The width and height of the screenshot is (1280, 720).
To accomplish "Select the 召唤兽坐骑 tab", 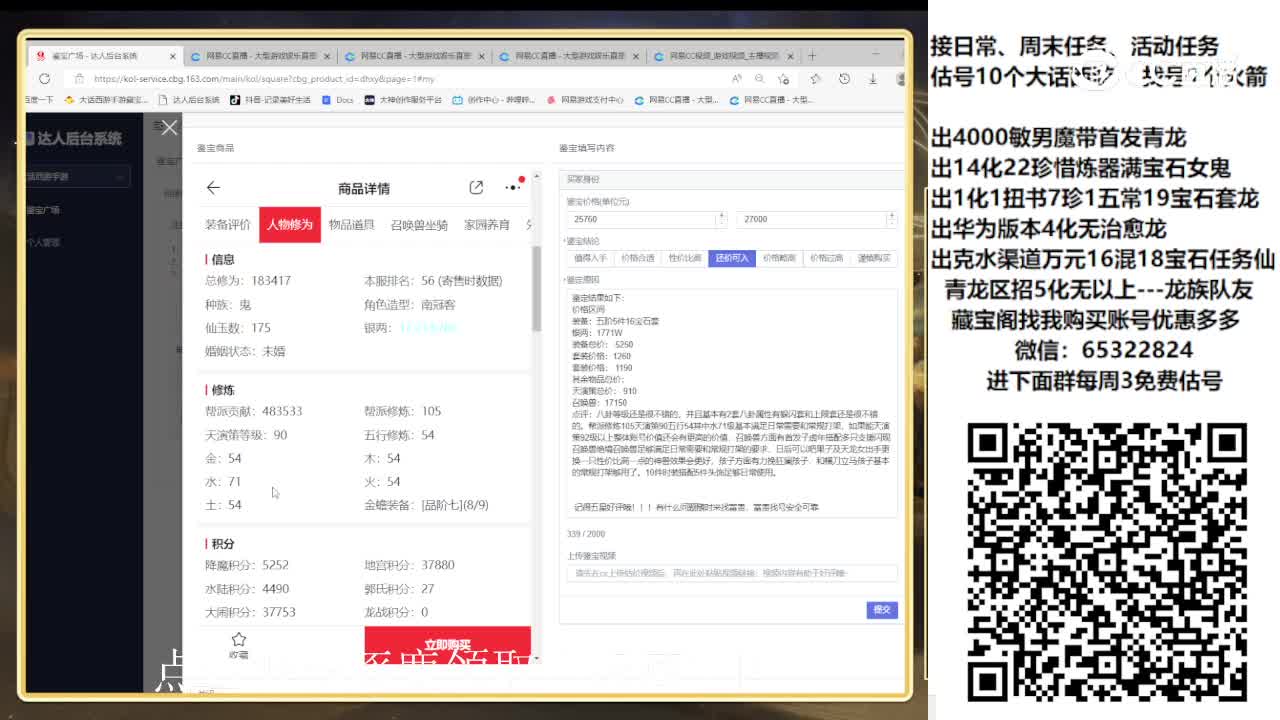I will click(419, 225).
